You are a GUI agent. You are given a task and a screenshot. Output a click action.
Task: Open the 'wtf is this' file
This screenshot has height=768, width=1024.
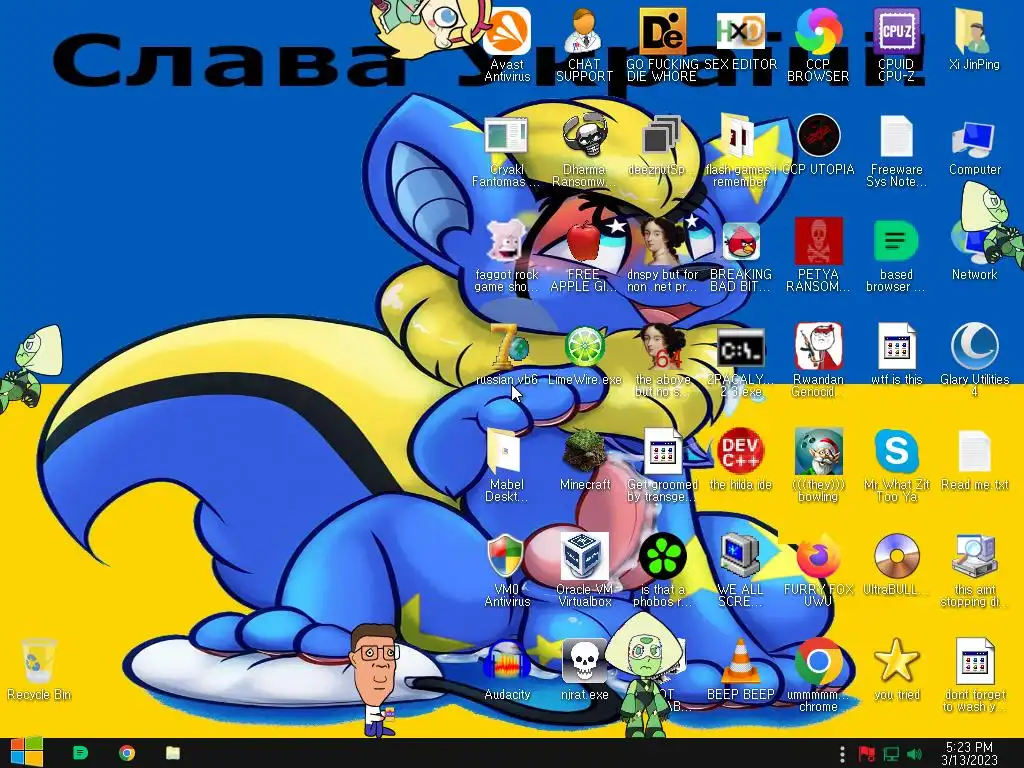tap(896, 355)
